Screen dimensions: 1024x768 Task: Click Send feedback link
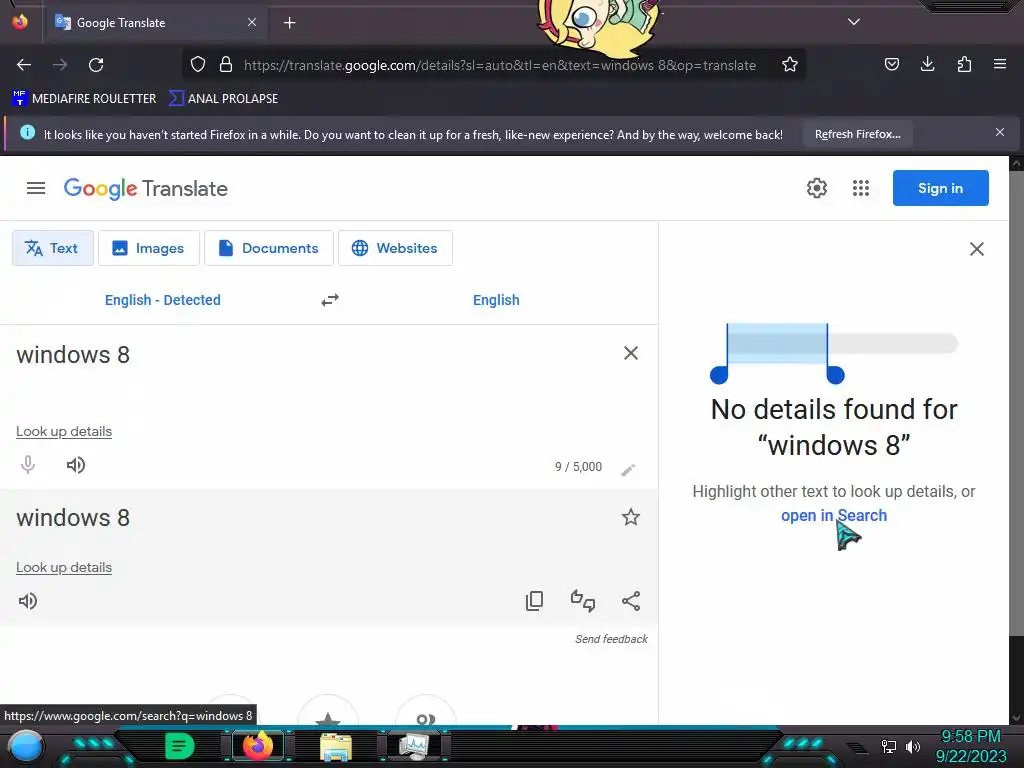pyautogui.click(x=611, y=639)
